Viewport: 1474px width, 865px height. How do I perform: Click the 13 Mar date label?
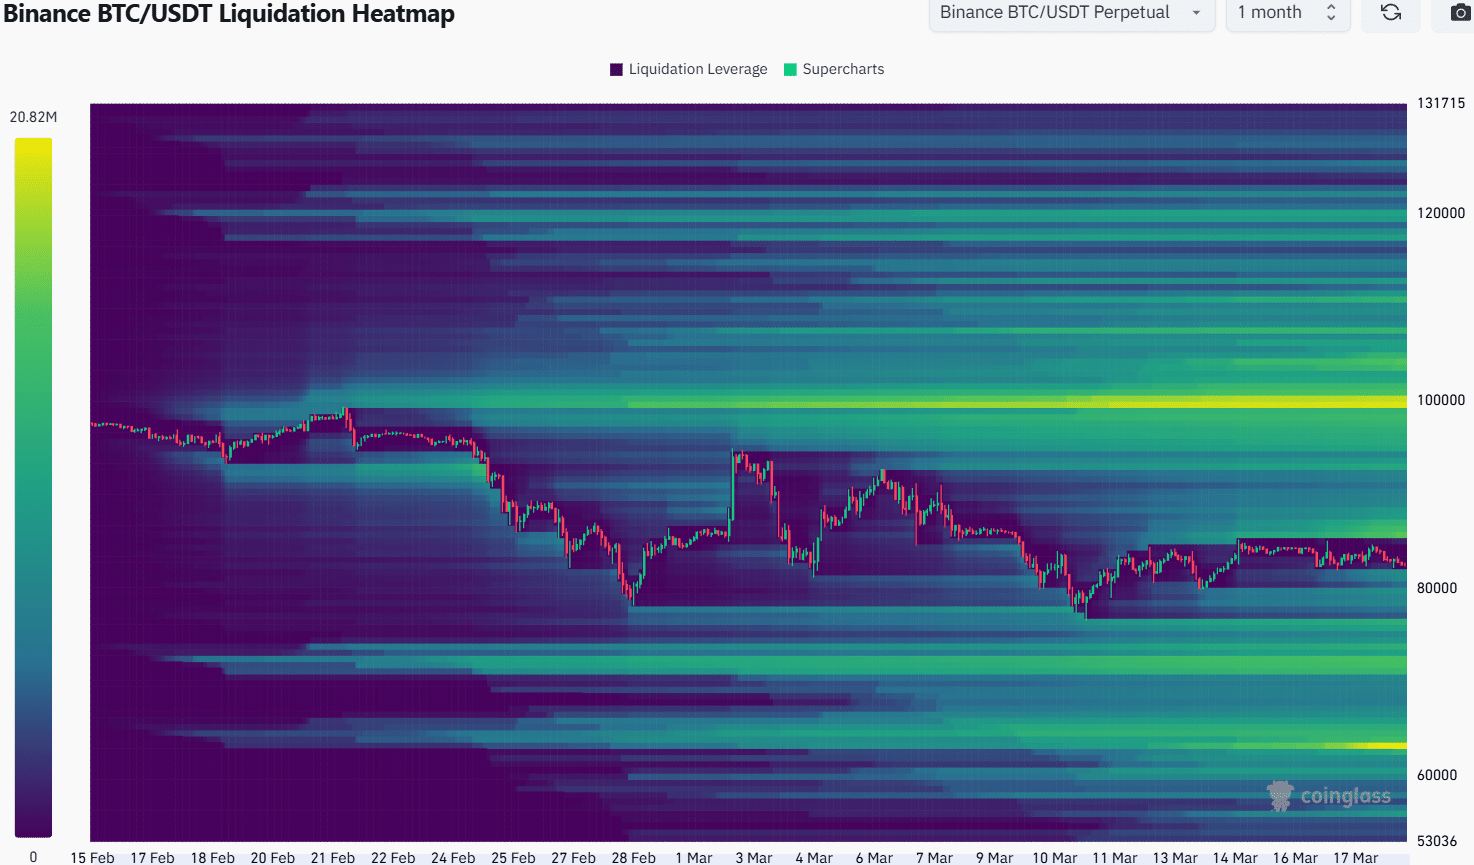[x=1175, y=858]
